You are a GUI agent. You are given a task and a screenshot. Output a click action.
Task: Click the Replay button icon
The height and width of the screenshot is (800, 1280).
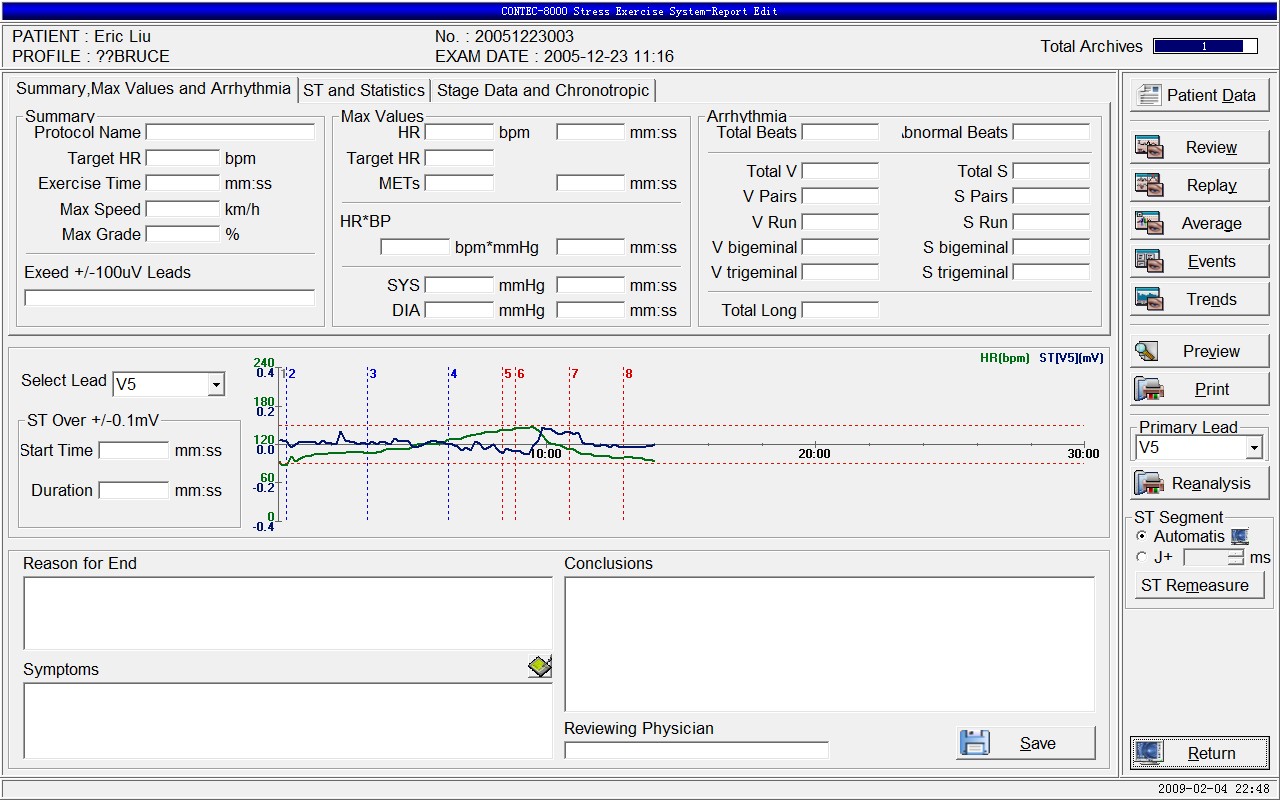click(x=1148, y=186)
